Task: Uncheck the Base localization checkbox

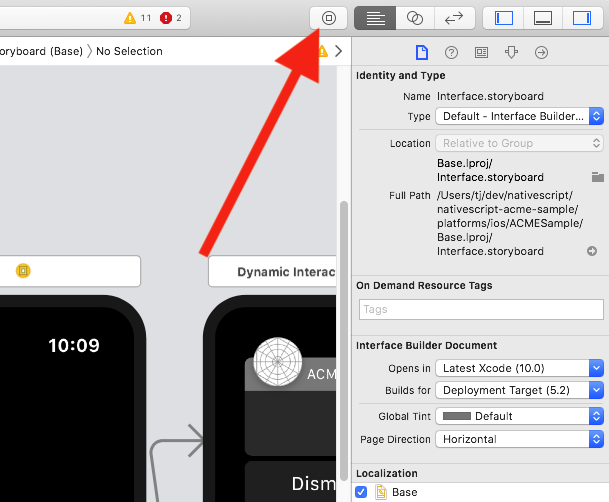Action: click(361, 492)
